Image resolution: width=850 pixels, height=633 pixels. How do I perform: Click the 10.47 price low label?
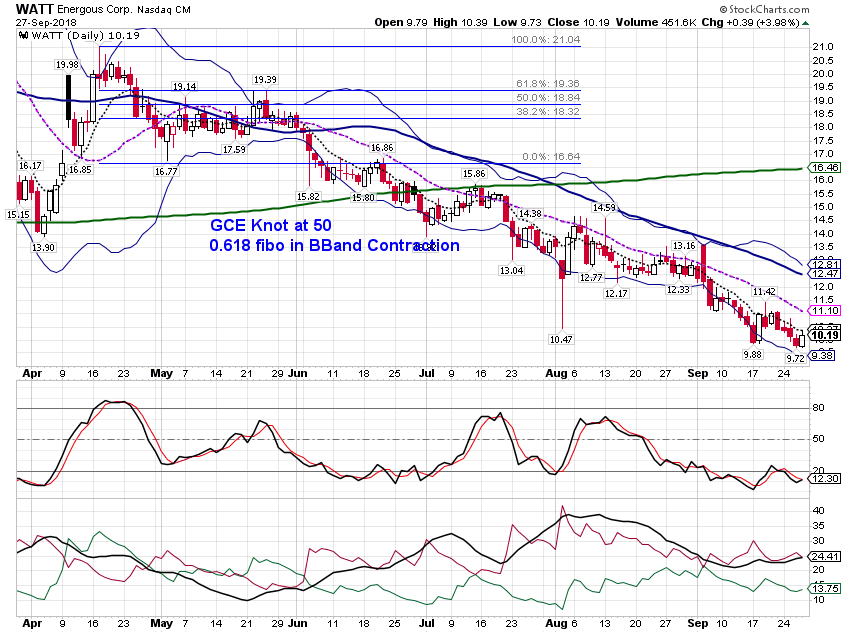(x=561, y=340)
